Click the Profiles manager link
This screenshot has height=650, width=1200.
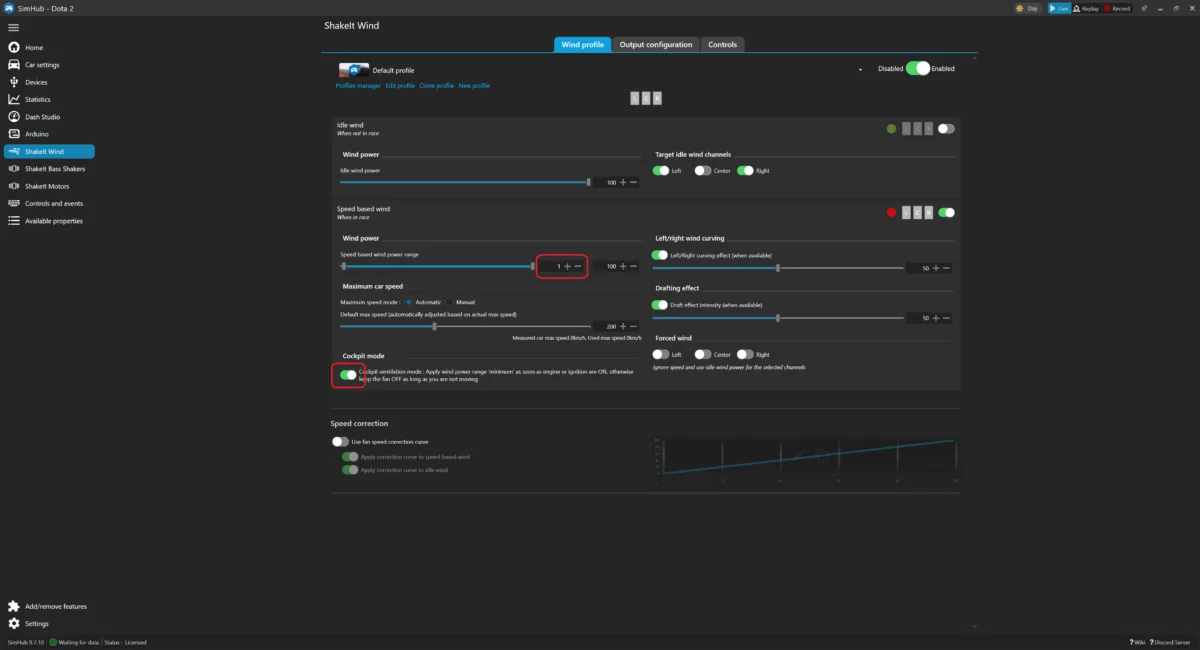point(358,86)
